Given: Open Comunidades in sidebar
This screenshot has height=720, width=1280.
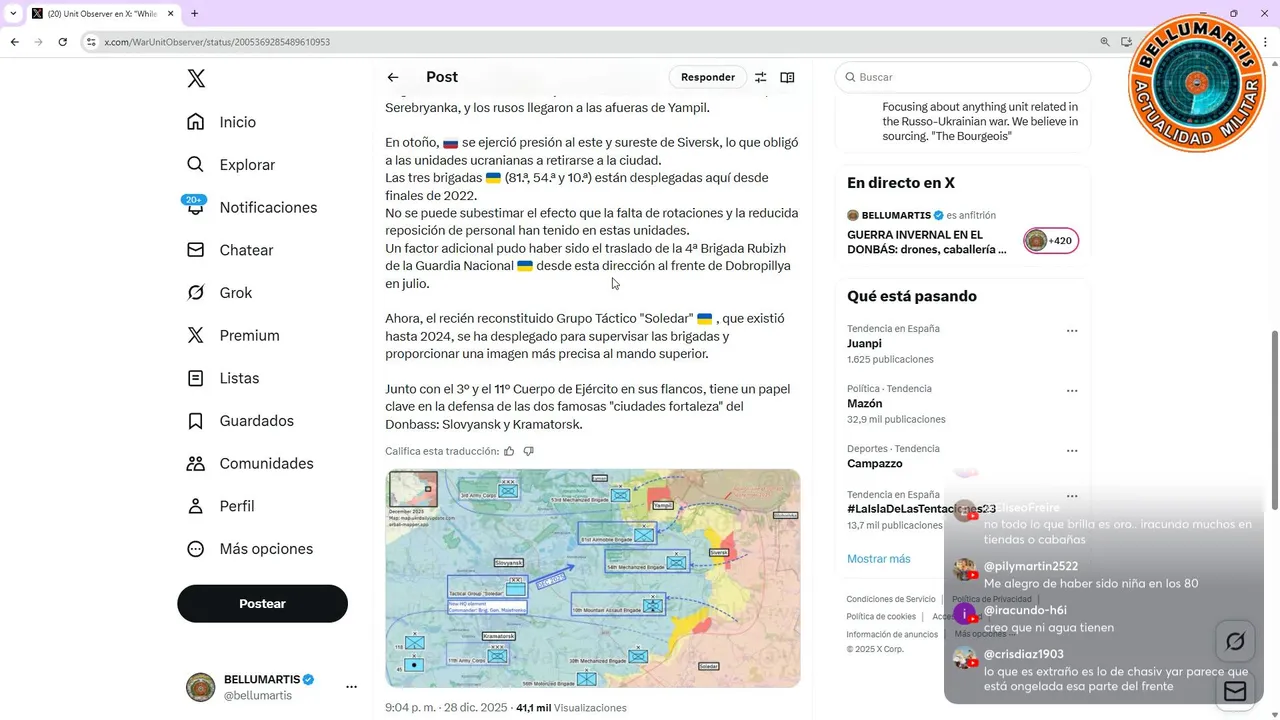Looking at the screenshot, I should click(x=250, y=464).
